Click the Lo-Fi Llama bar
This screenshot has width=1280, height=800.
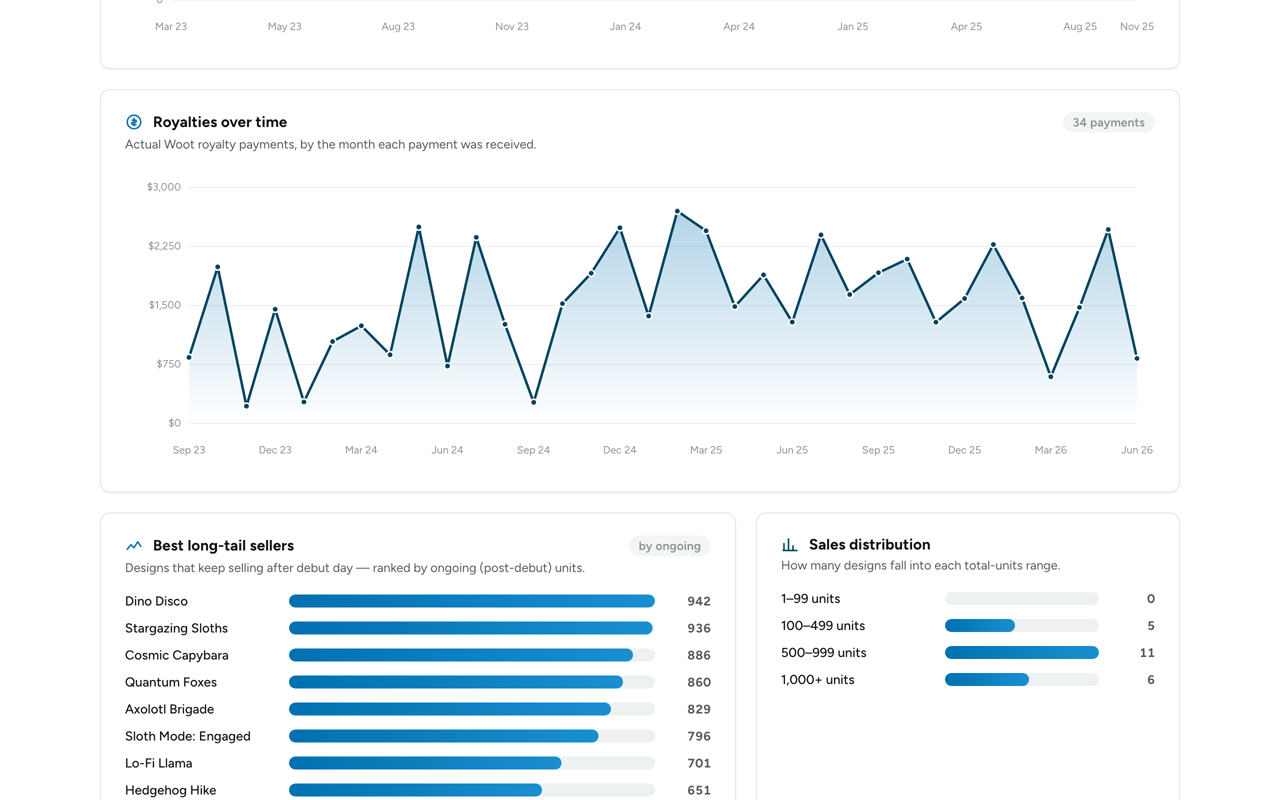(x=472, y=763)
